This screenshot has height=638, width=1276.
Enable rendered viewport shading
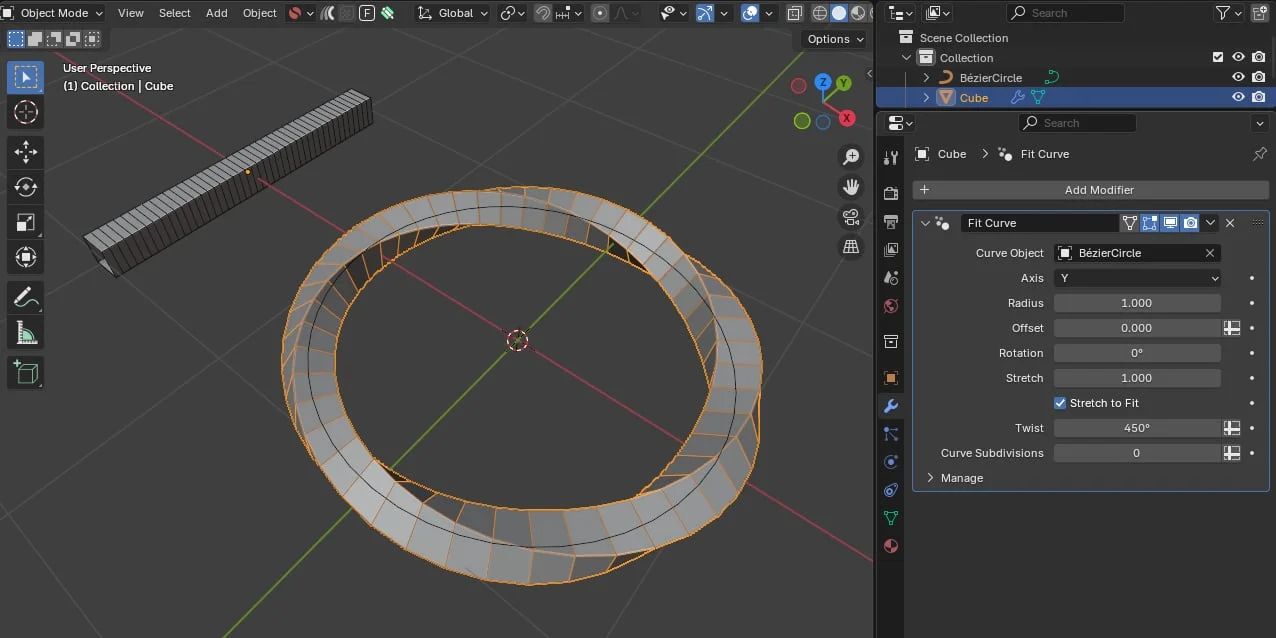860,12
